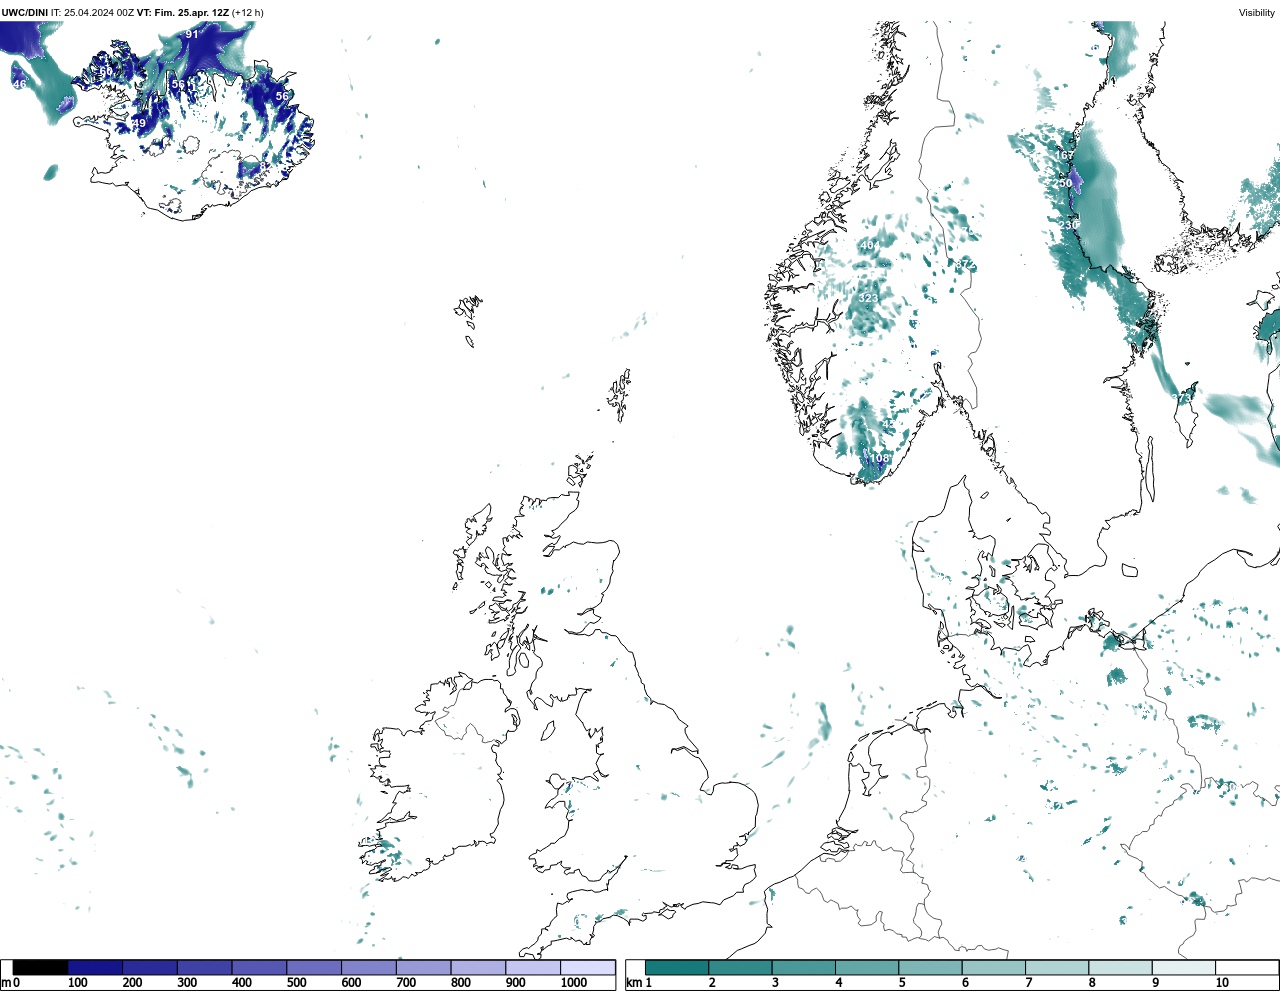This screenshot has width=1280, height=991.
Task: Click the 8–9 km legend swatch
Action: pos(1120,967)
